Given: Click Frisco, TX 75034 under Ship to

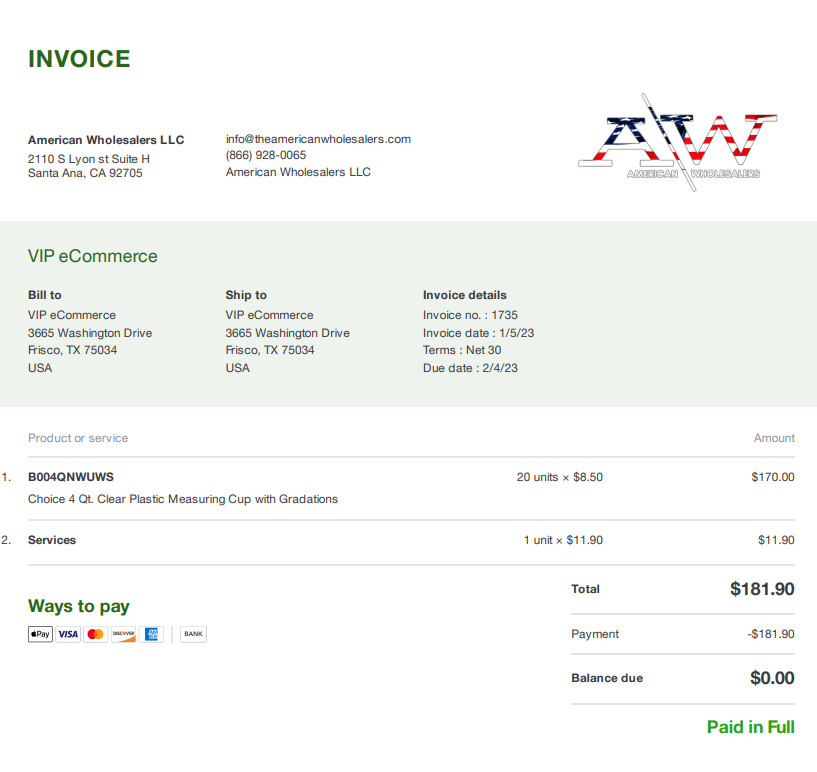Looking at the screenshot, I should 270,350.
